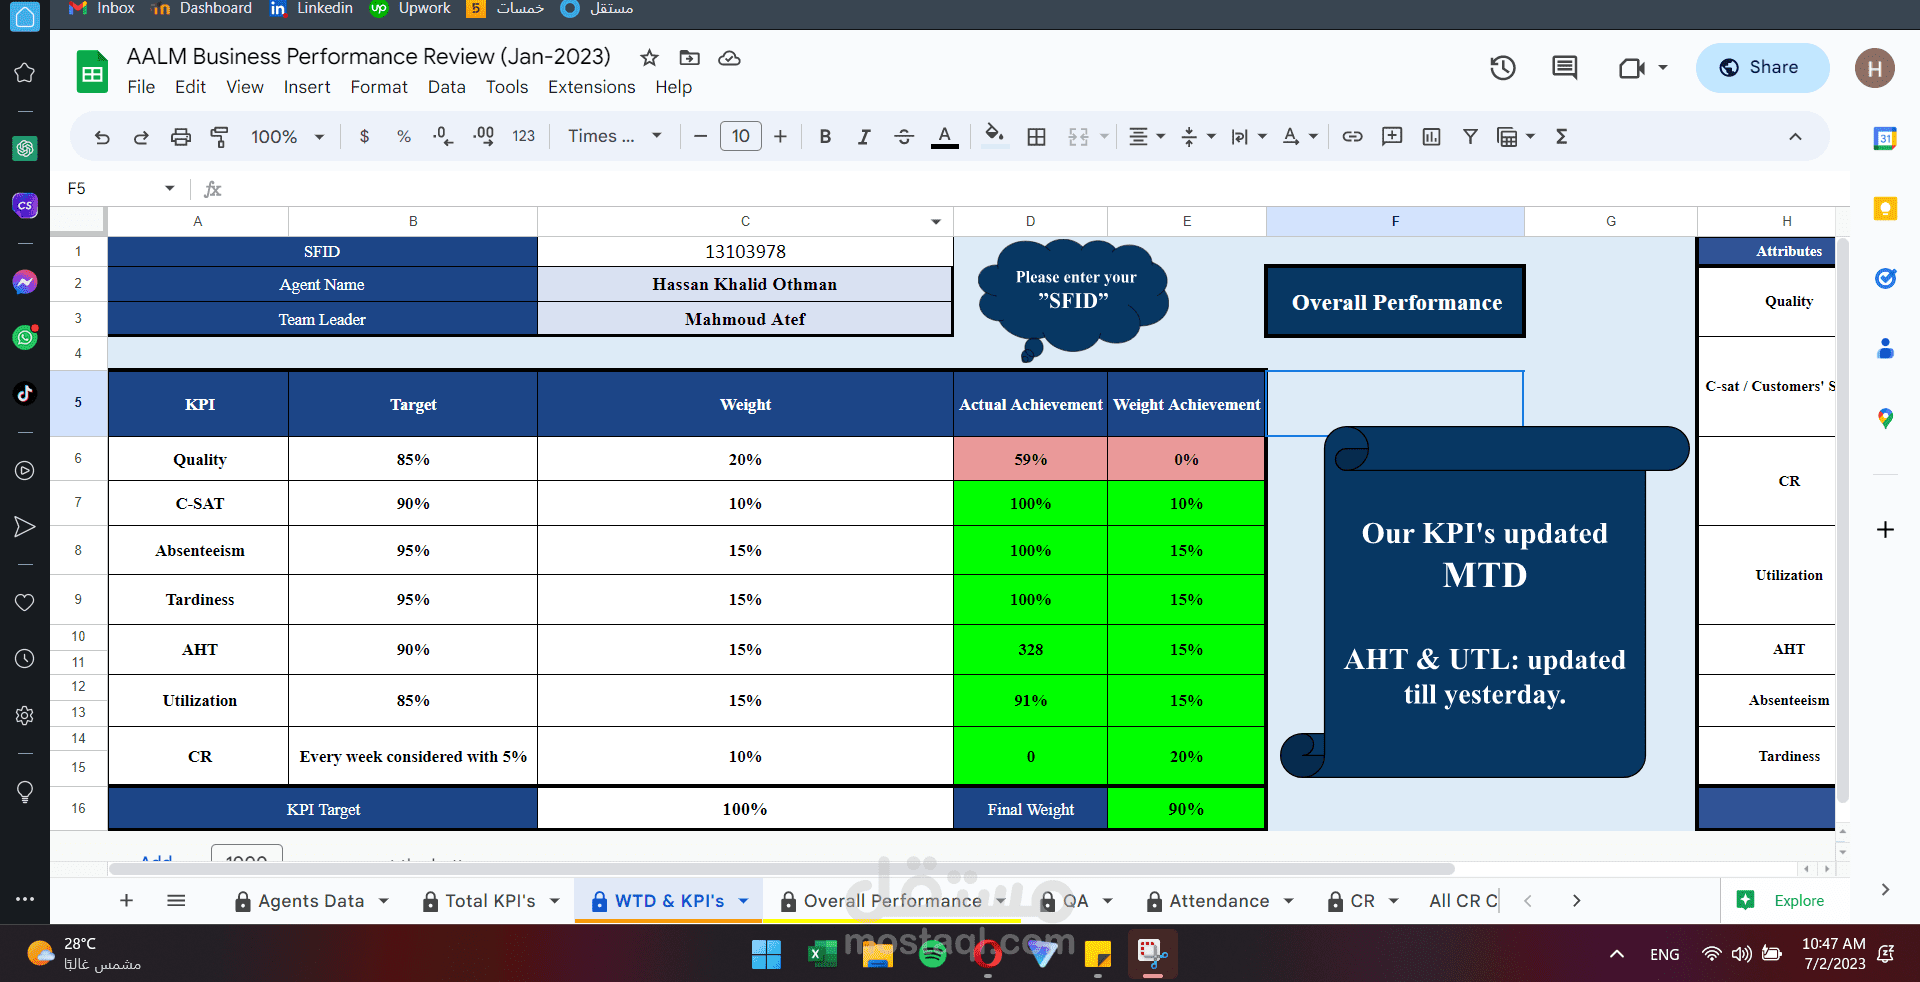This screenshot has width=1920, height=982.
Task: Open the account profile avatar
Action: coord(1875,68)
